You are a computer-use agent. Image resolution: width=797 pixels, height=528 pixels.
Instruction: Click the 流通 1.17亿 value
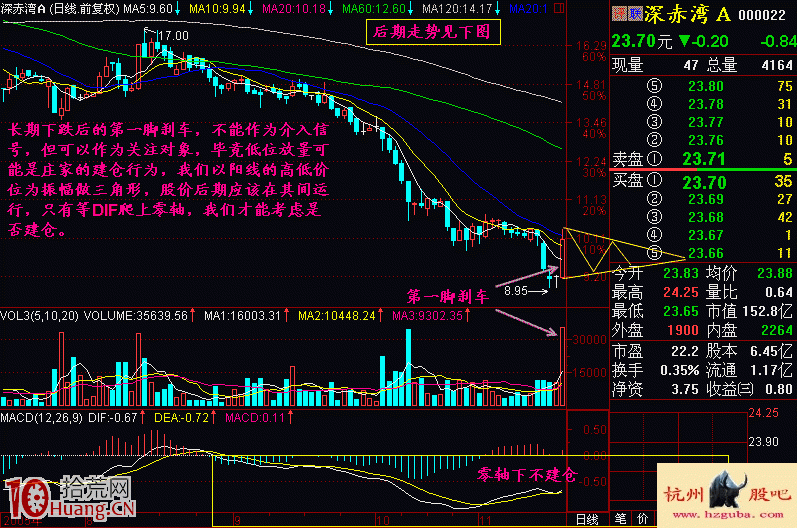pyautogui.click(x=772, y=370)
